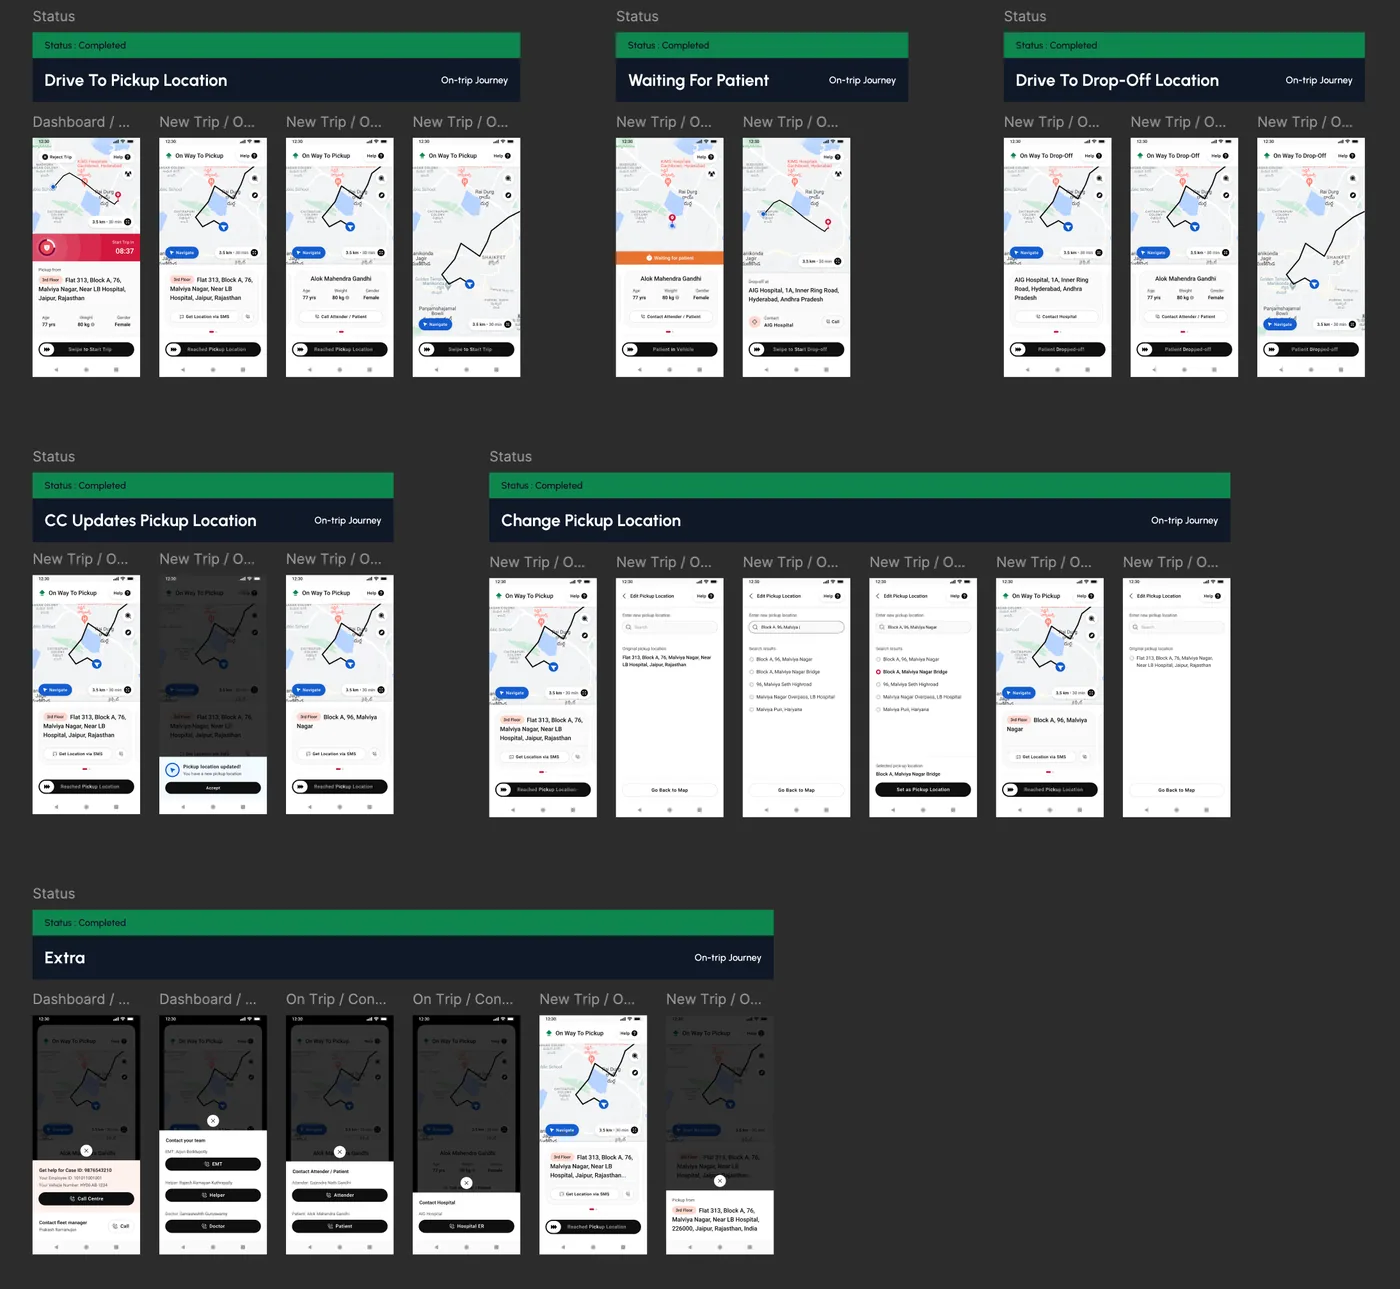The height and width of the screenshot is (1289, 1400).
Task: Click the EMT call button
Action: (x=213, y=1164)
